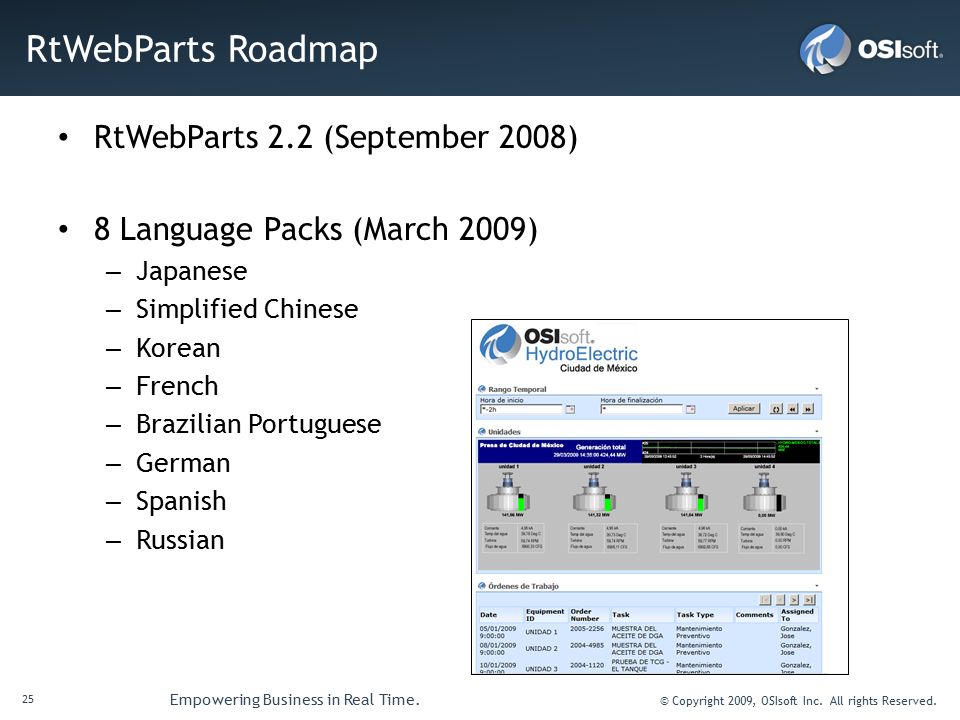This screenshot has width=960, height=720.
Task: Click the OSIsoft logo in slide header
Action: tap(871, 48)
